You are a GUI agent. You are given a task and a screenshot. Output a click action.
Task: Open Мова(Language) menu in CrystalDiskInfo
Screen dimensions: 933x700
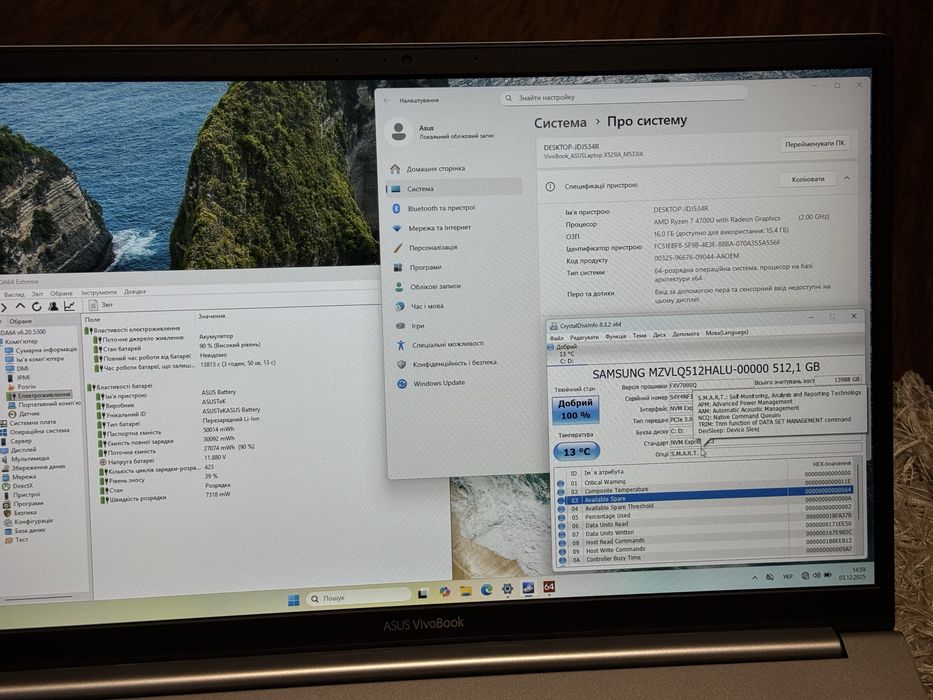[727, 333]
